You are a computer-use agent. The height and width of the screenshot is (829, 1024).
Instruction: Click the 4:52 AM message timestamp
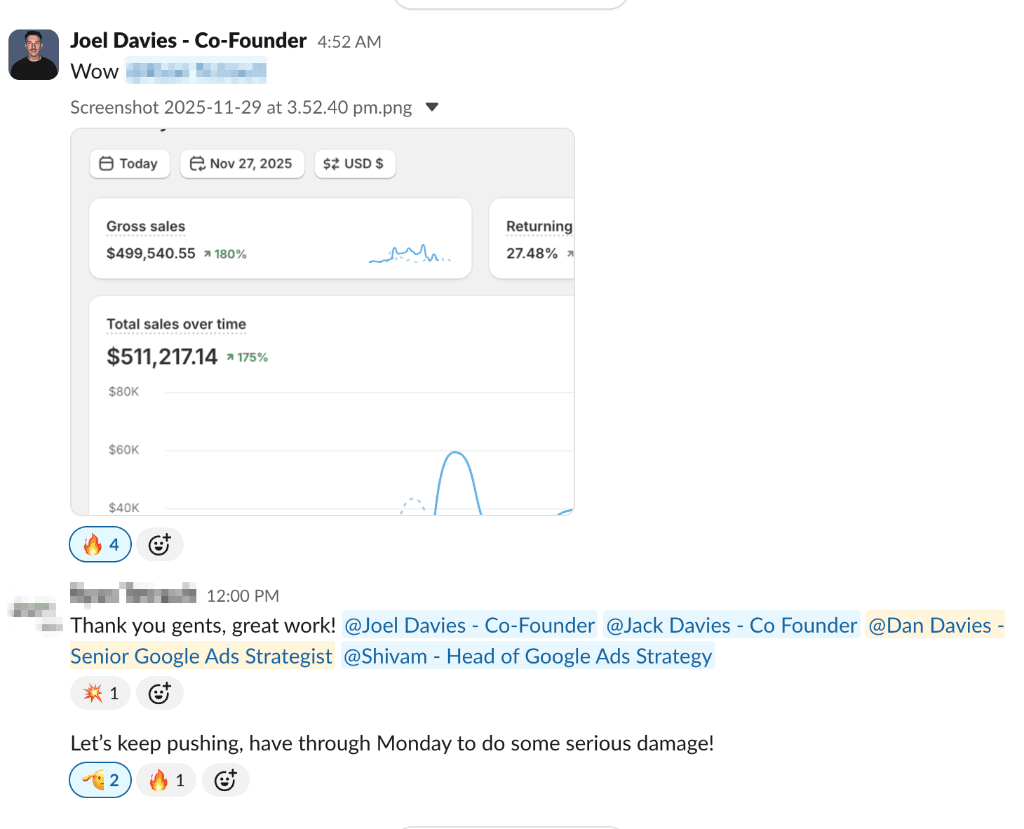tap(349, 41)
